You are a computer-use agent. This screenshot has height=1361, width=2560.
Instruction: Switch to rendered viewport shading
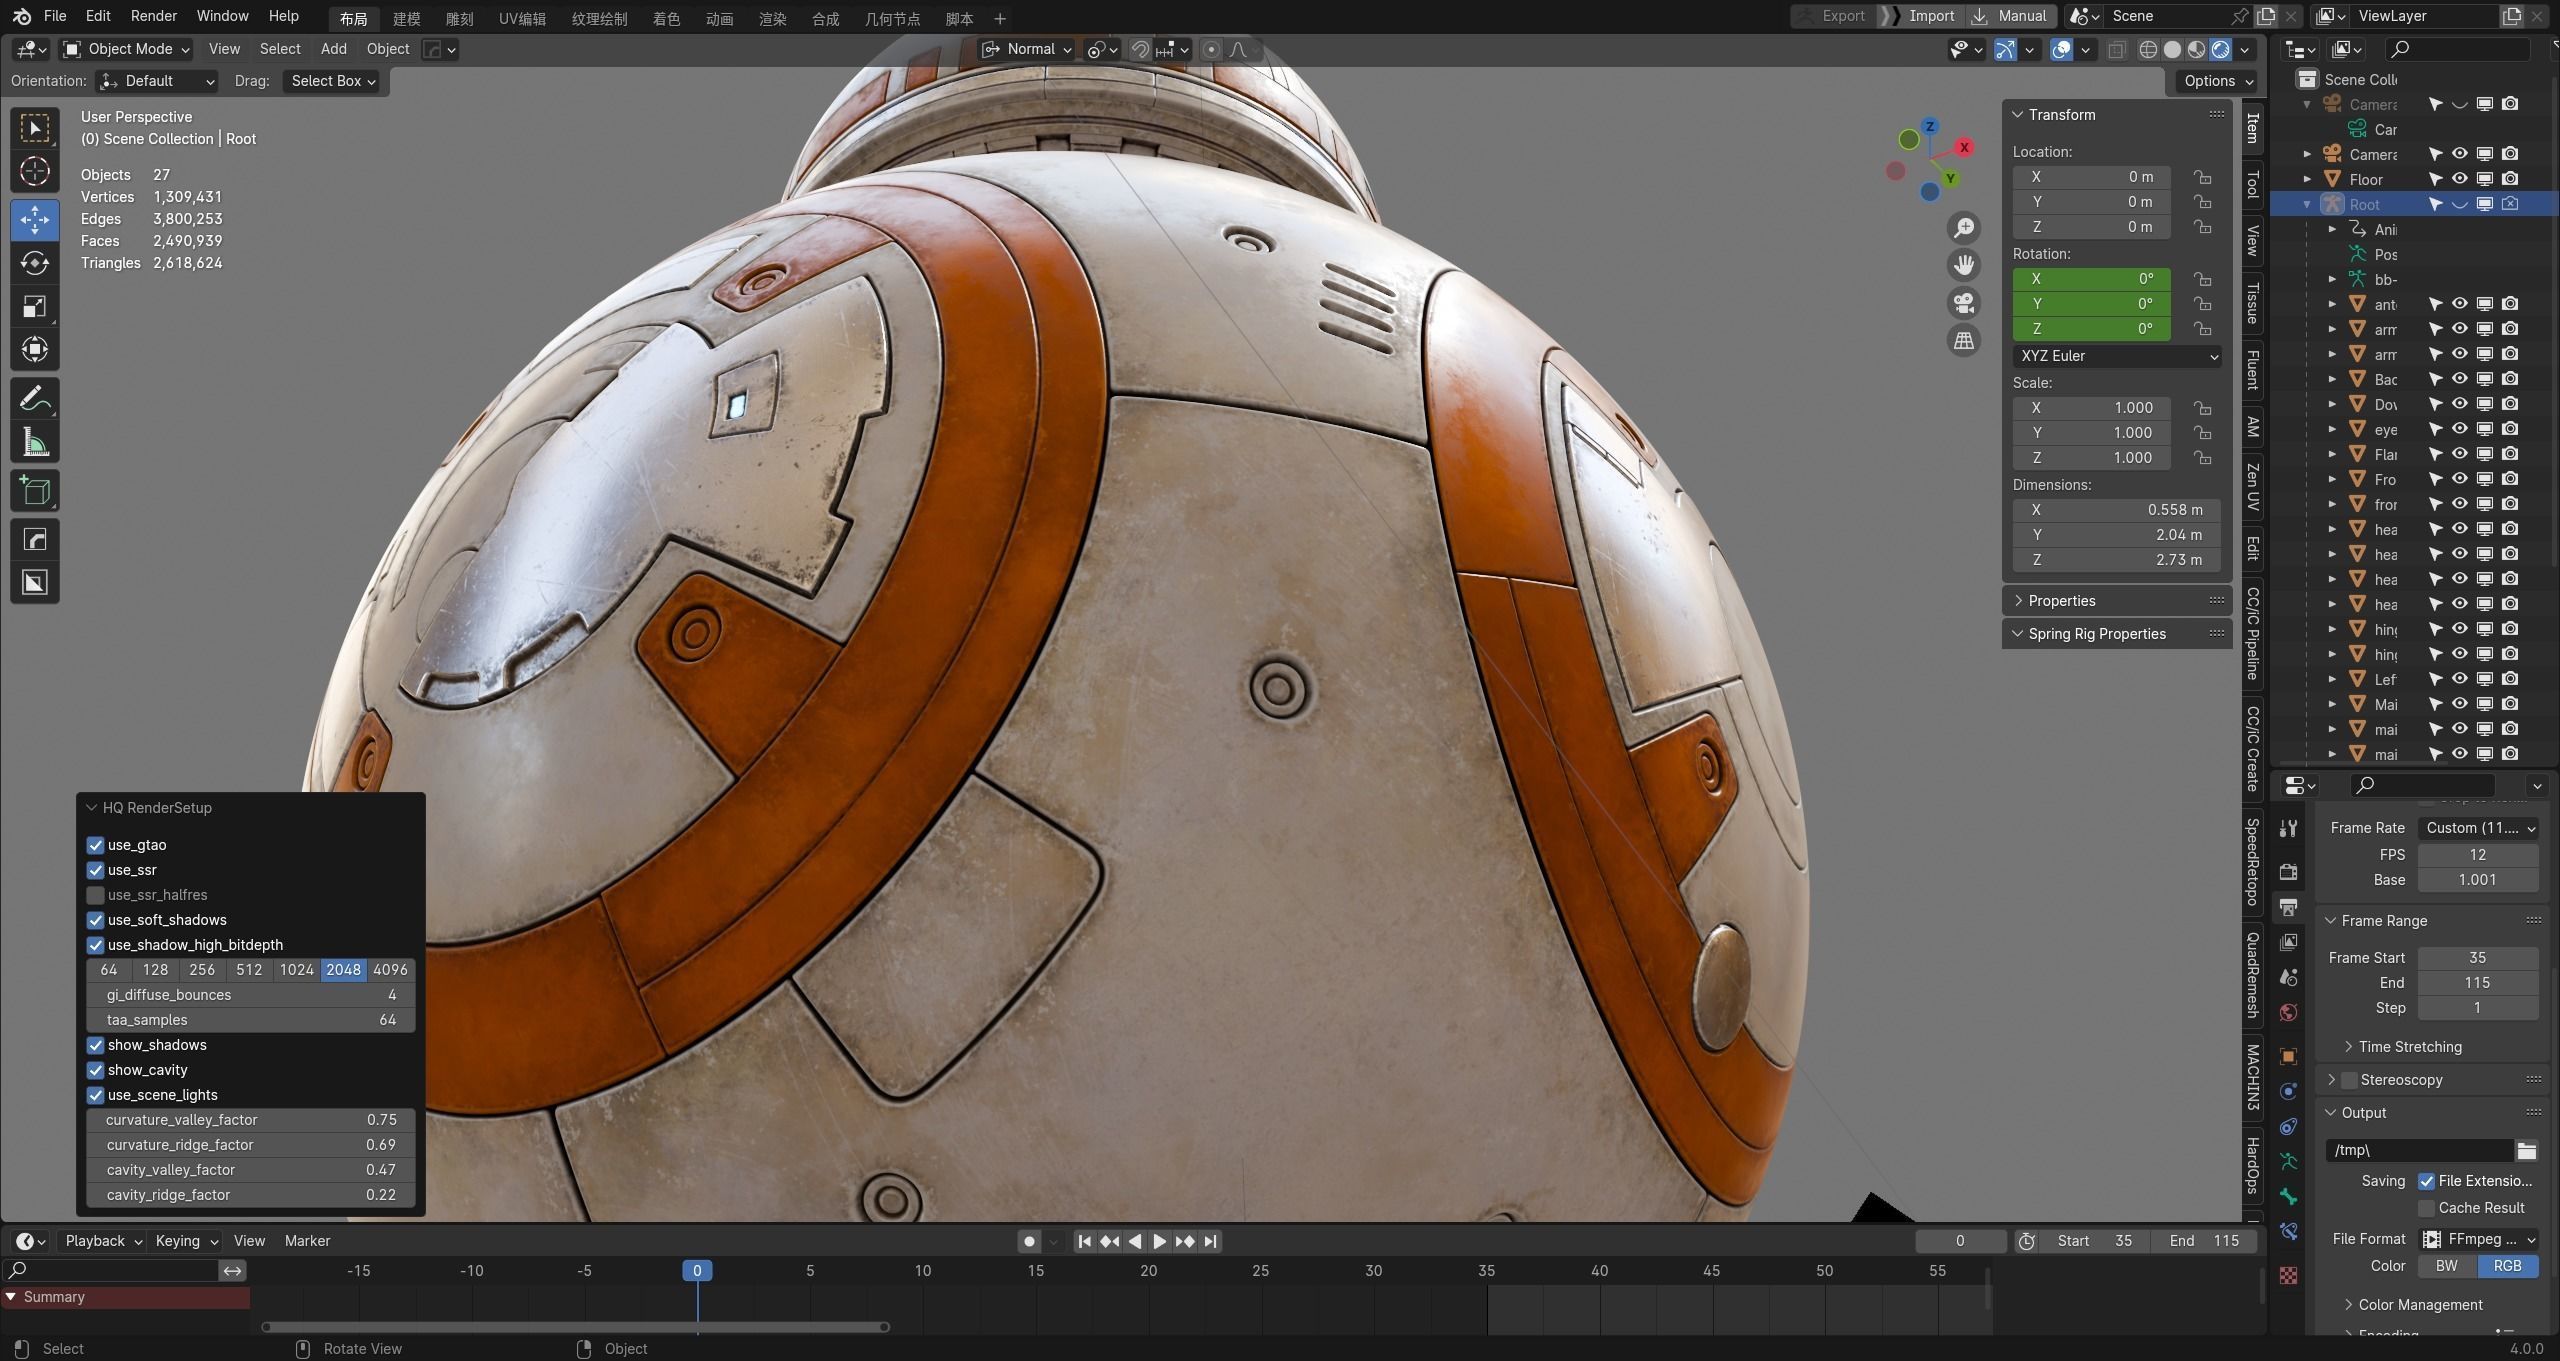[x=2221, y=50]
